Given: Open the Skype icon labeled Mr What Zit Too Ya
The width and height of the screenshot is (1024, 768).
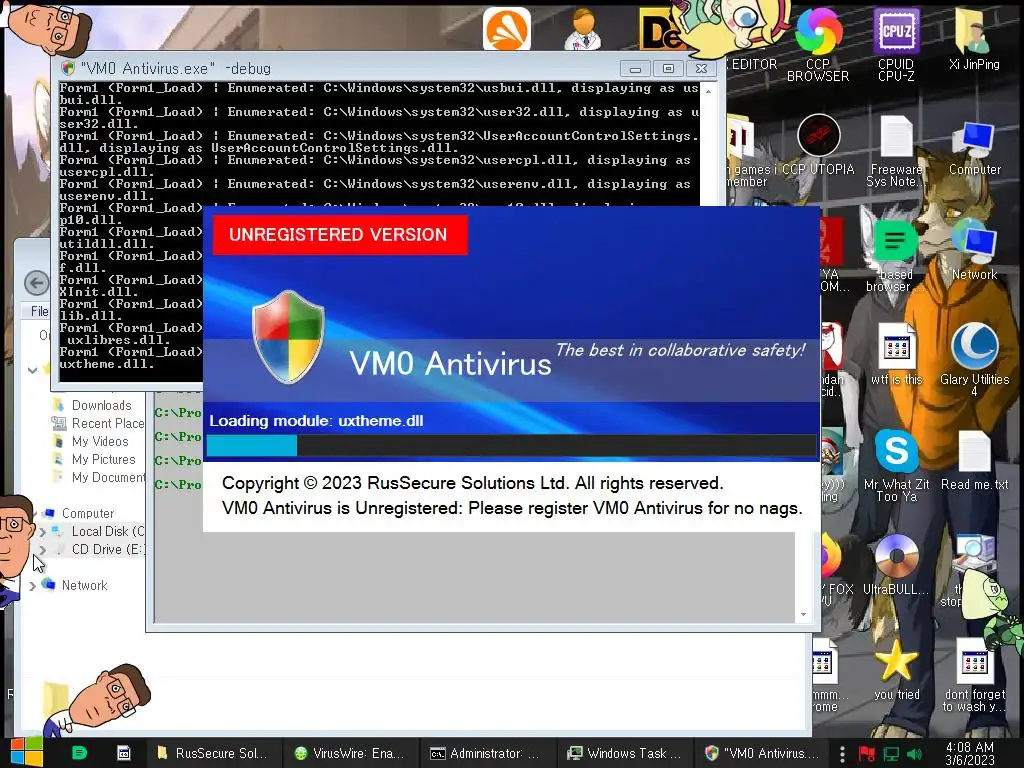Looking at the screenshot, I should point(896,465).
